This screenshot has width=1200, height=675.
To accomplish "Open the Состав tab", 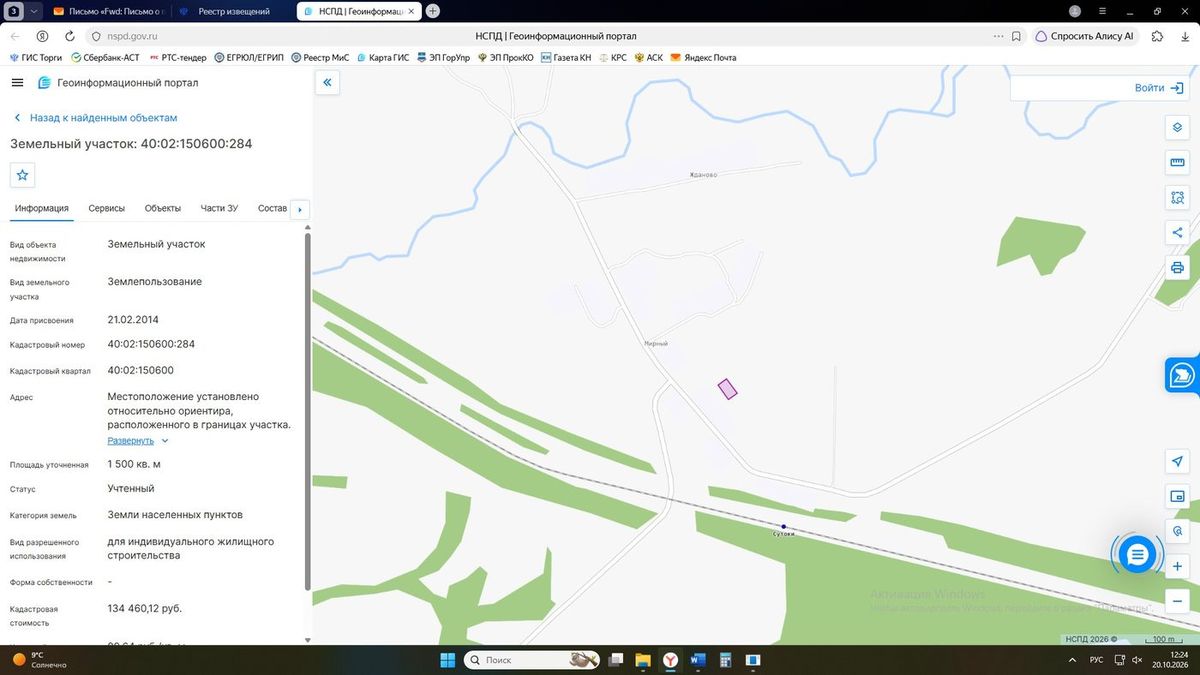I will [272, 208].
